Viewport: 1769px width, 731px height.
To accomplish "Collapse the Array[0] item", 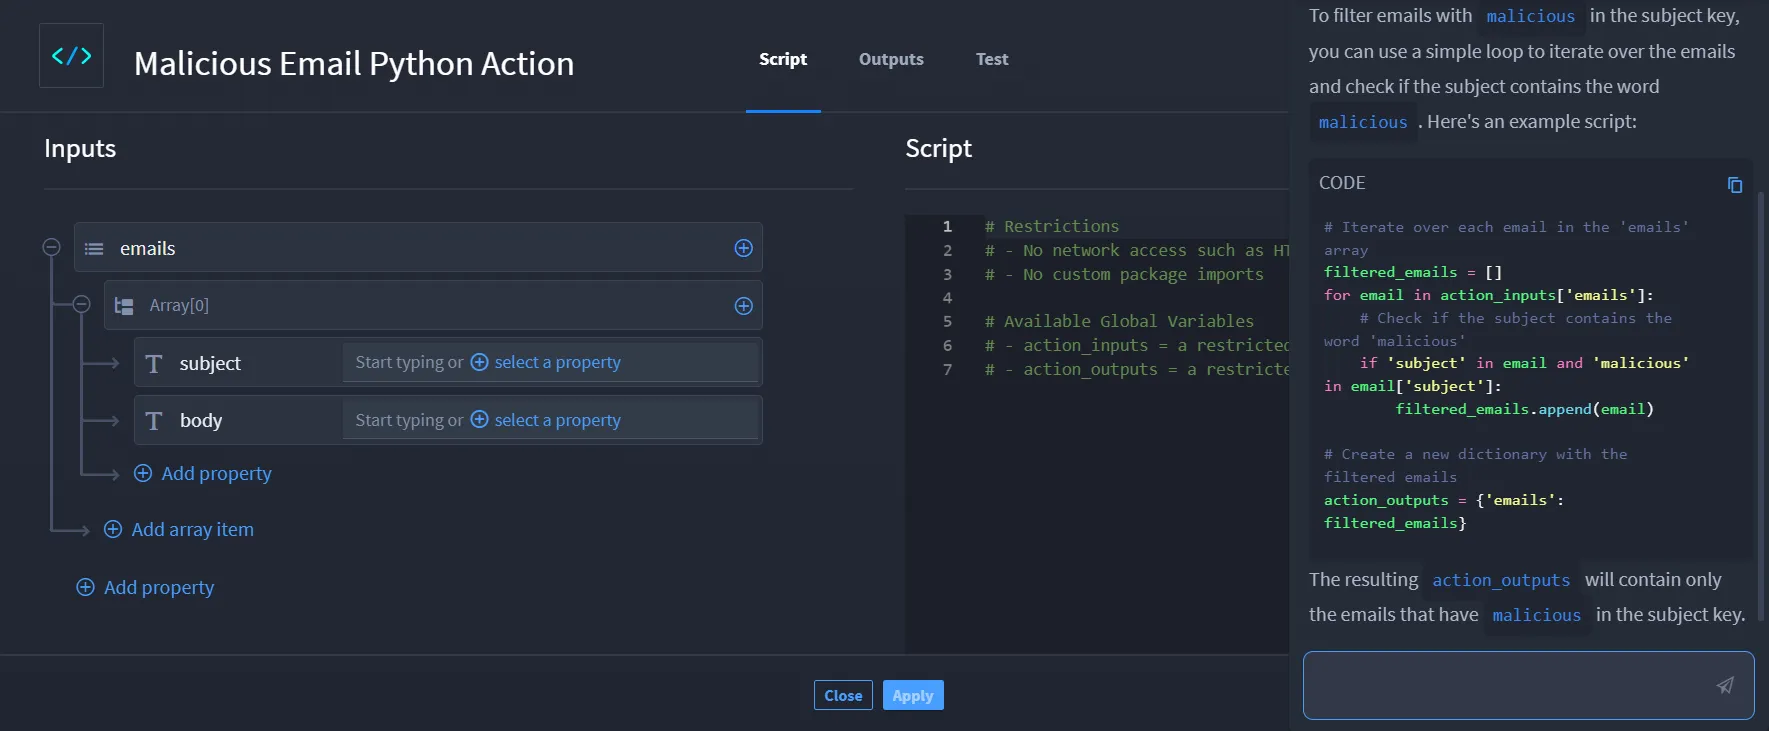I will [82, 304].
